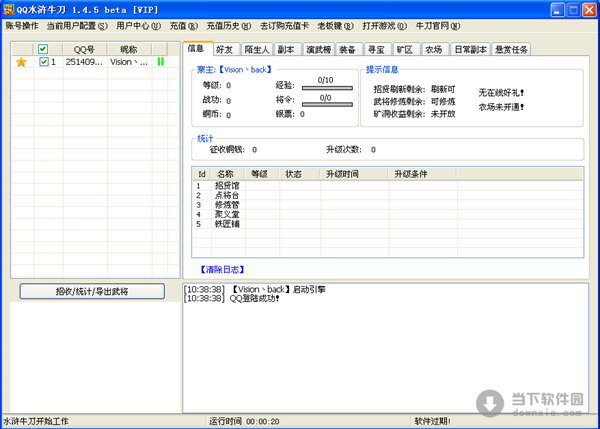
Task: Click the 【清除日志】 link
Action: coord(223,270)
